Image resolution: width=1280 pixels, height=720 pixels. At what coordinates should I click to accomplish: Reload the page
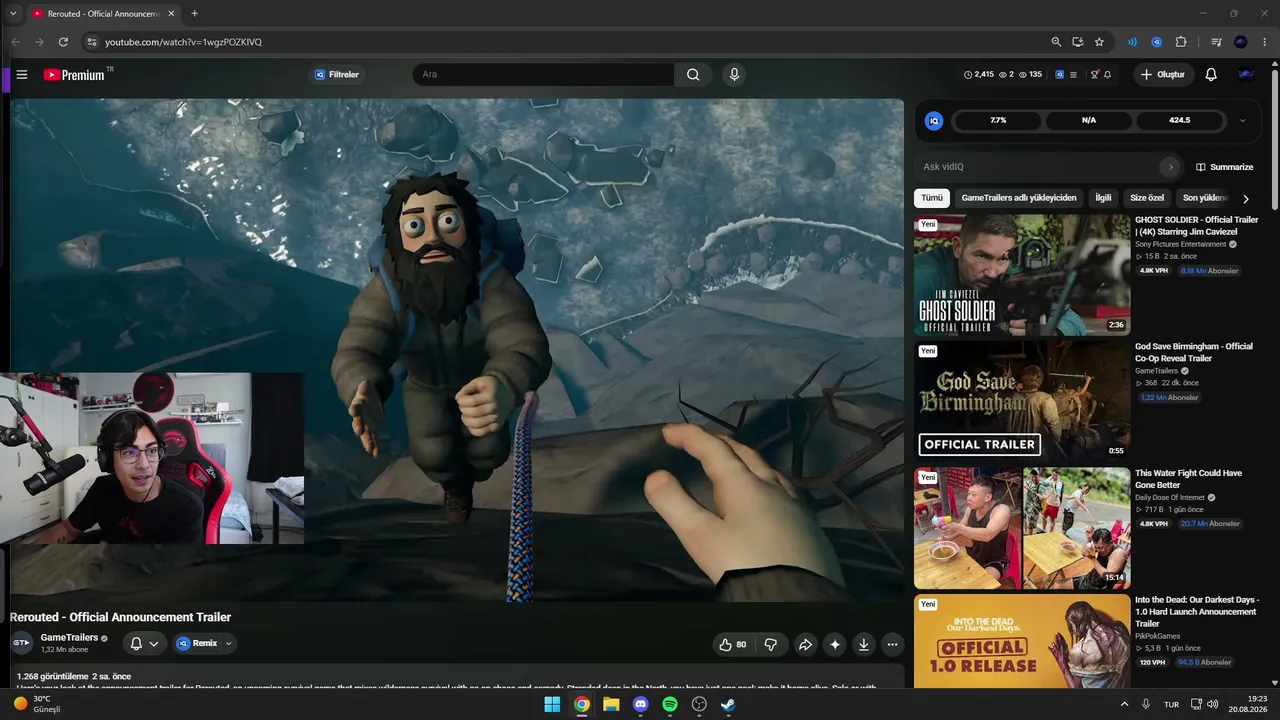pyautogui.click(x=63, y=42)
